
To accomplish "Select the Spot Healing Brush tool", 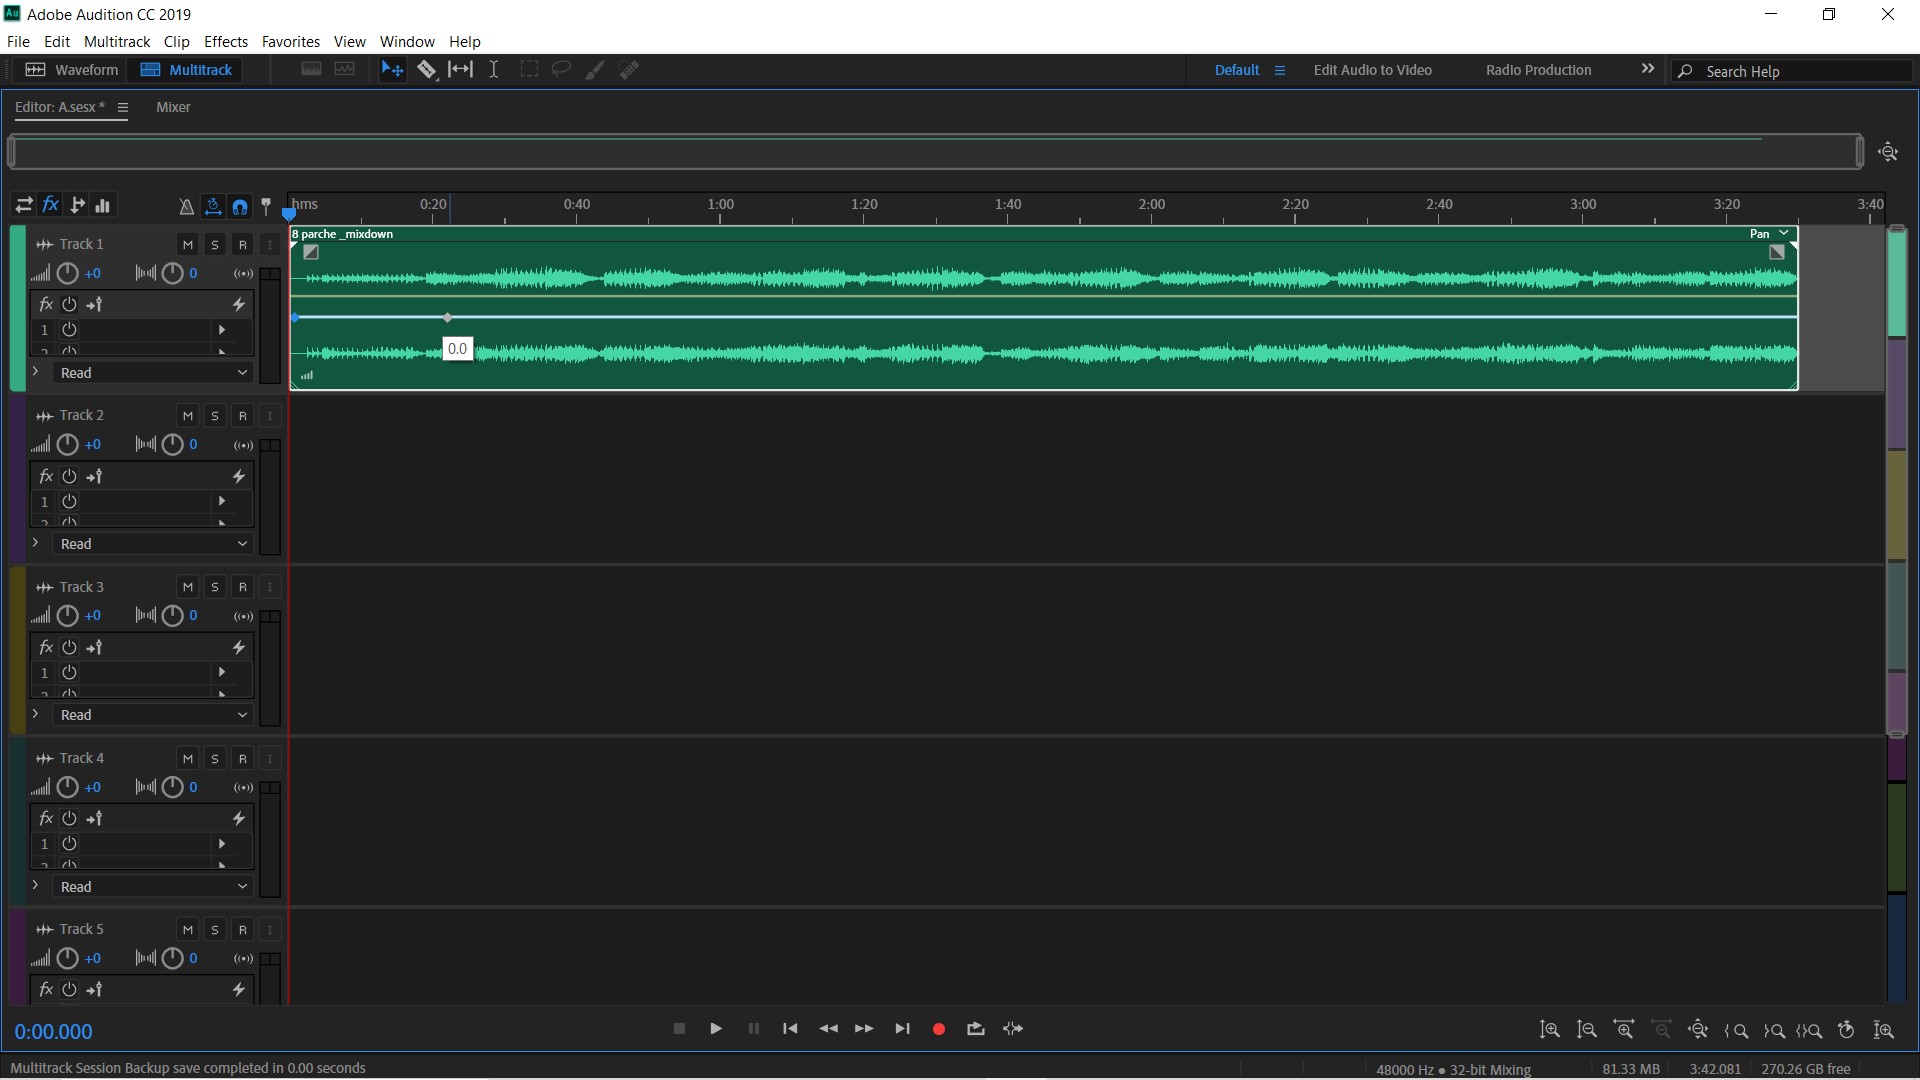I will (x=630, y=69).
